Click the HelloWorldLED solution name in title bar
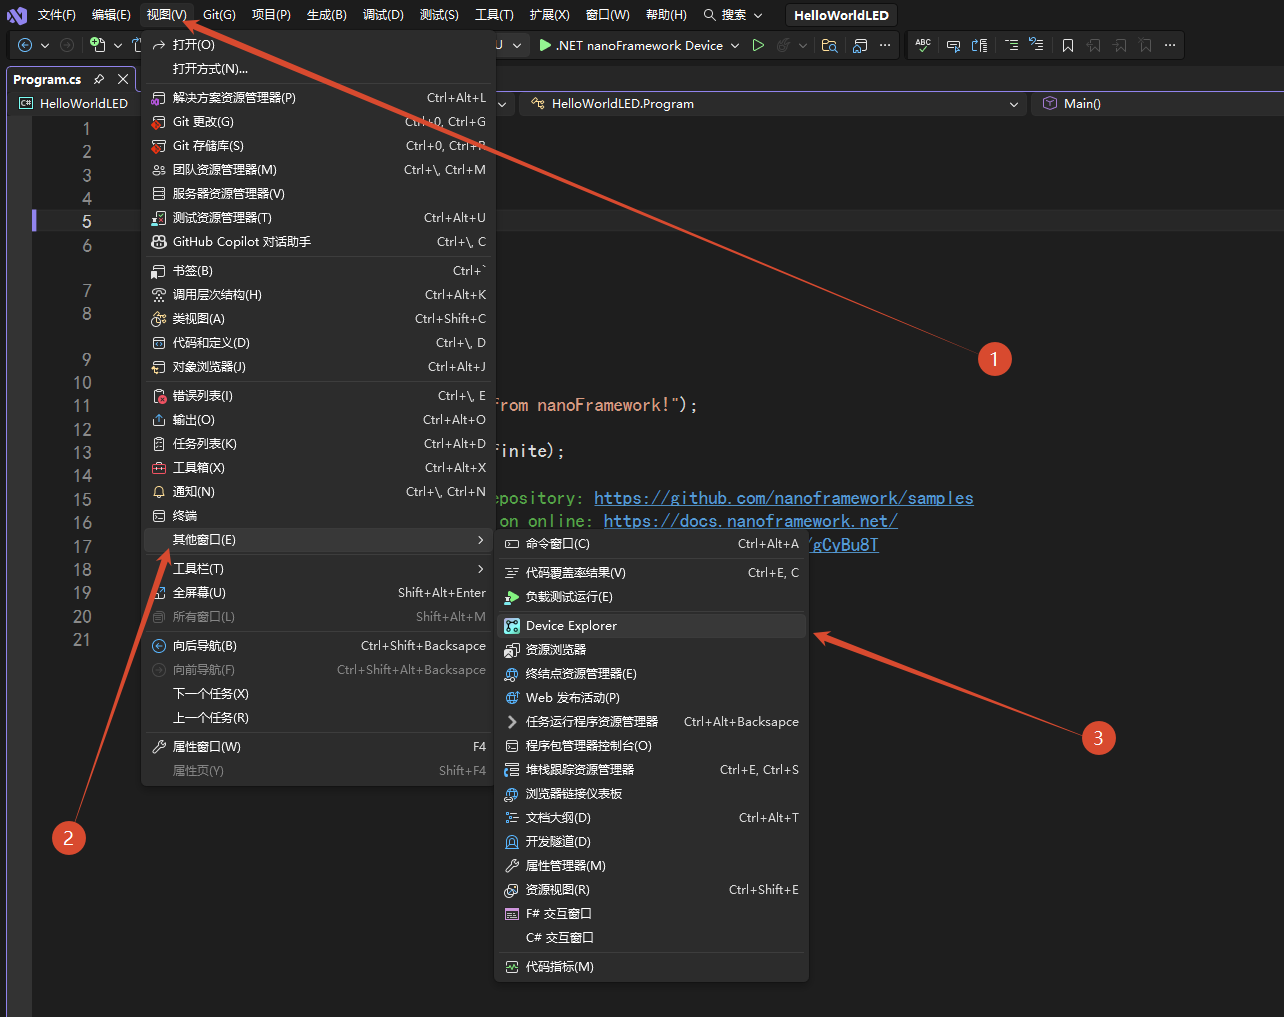 (841, 15)
